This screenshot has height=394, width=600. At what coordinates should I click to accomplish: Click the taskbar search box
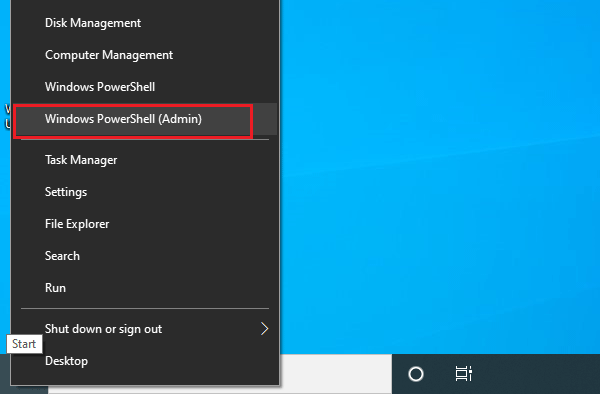pyautogui.click(x=336, y=374)
